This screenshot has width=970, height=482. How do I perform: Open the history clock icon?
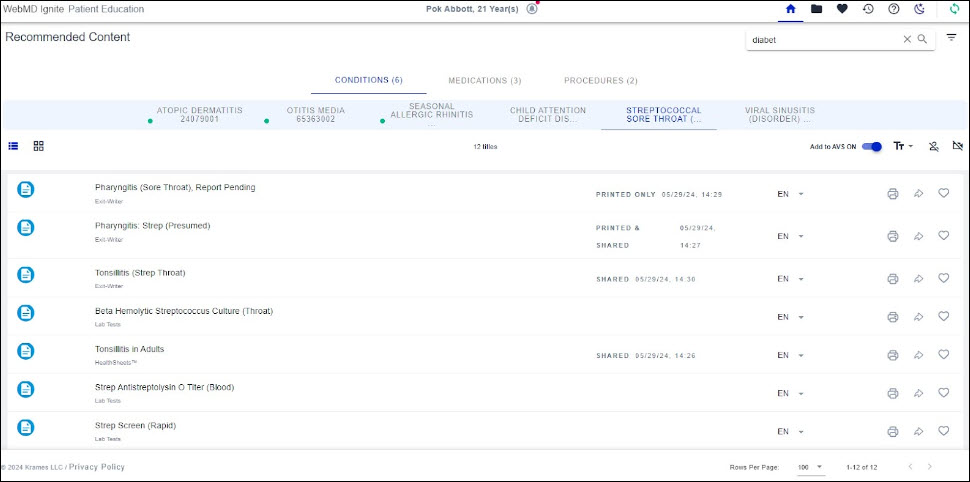point(868,9)
